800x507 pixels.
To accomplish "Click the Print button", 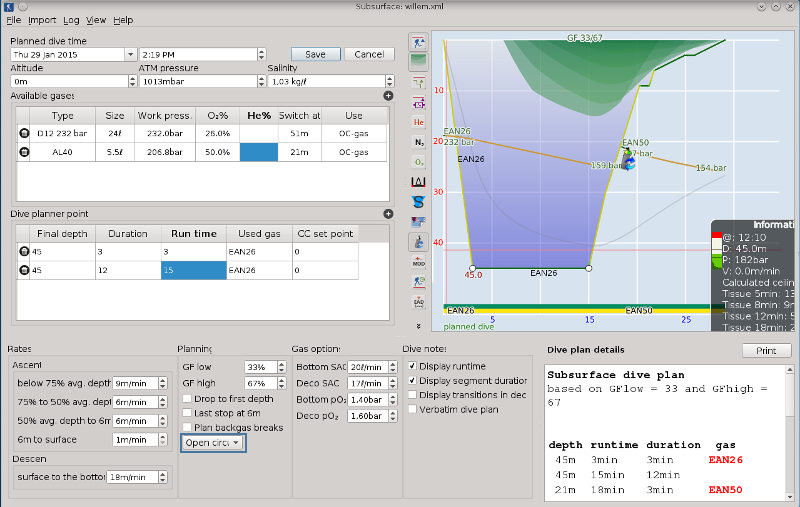I will tap(766, 351).
